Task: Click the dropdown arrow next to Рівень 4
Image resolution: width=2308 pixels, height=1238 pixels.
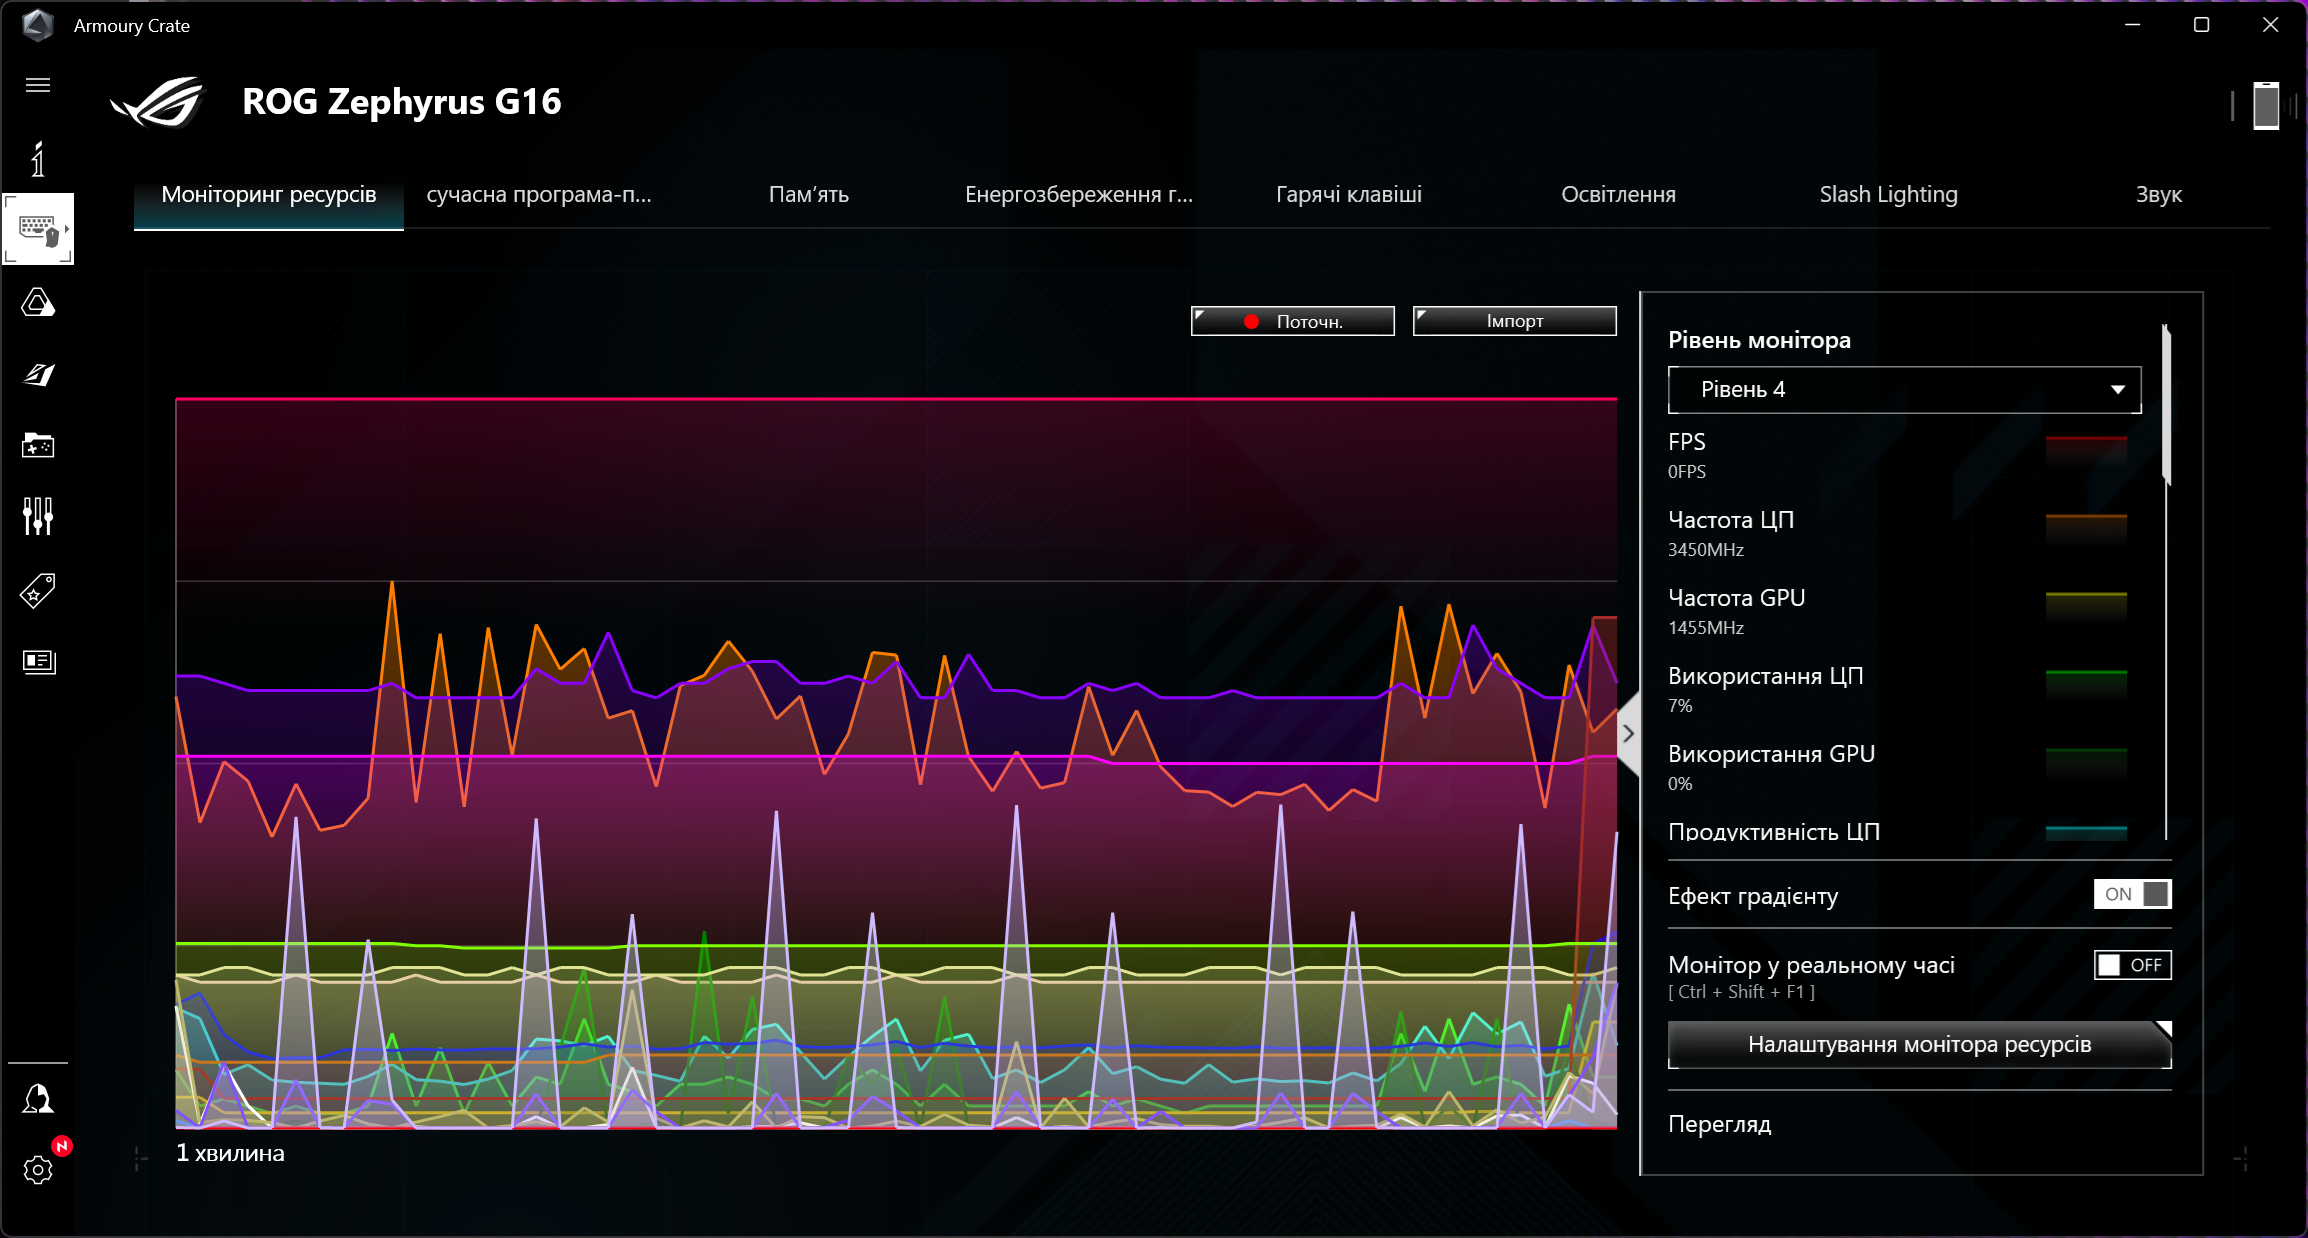Action: coord(2117,390)
